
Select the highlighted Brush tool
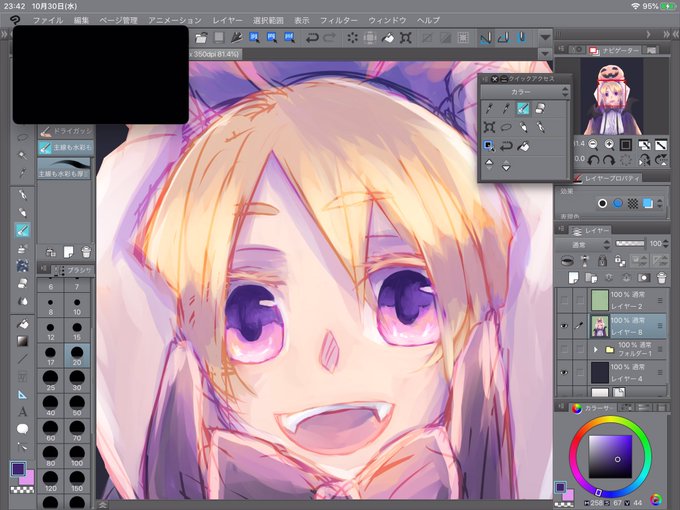(x=23, y=230)
